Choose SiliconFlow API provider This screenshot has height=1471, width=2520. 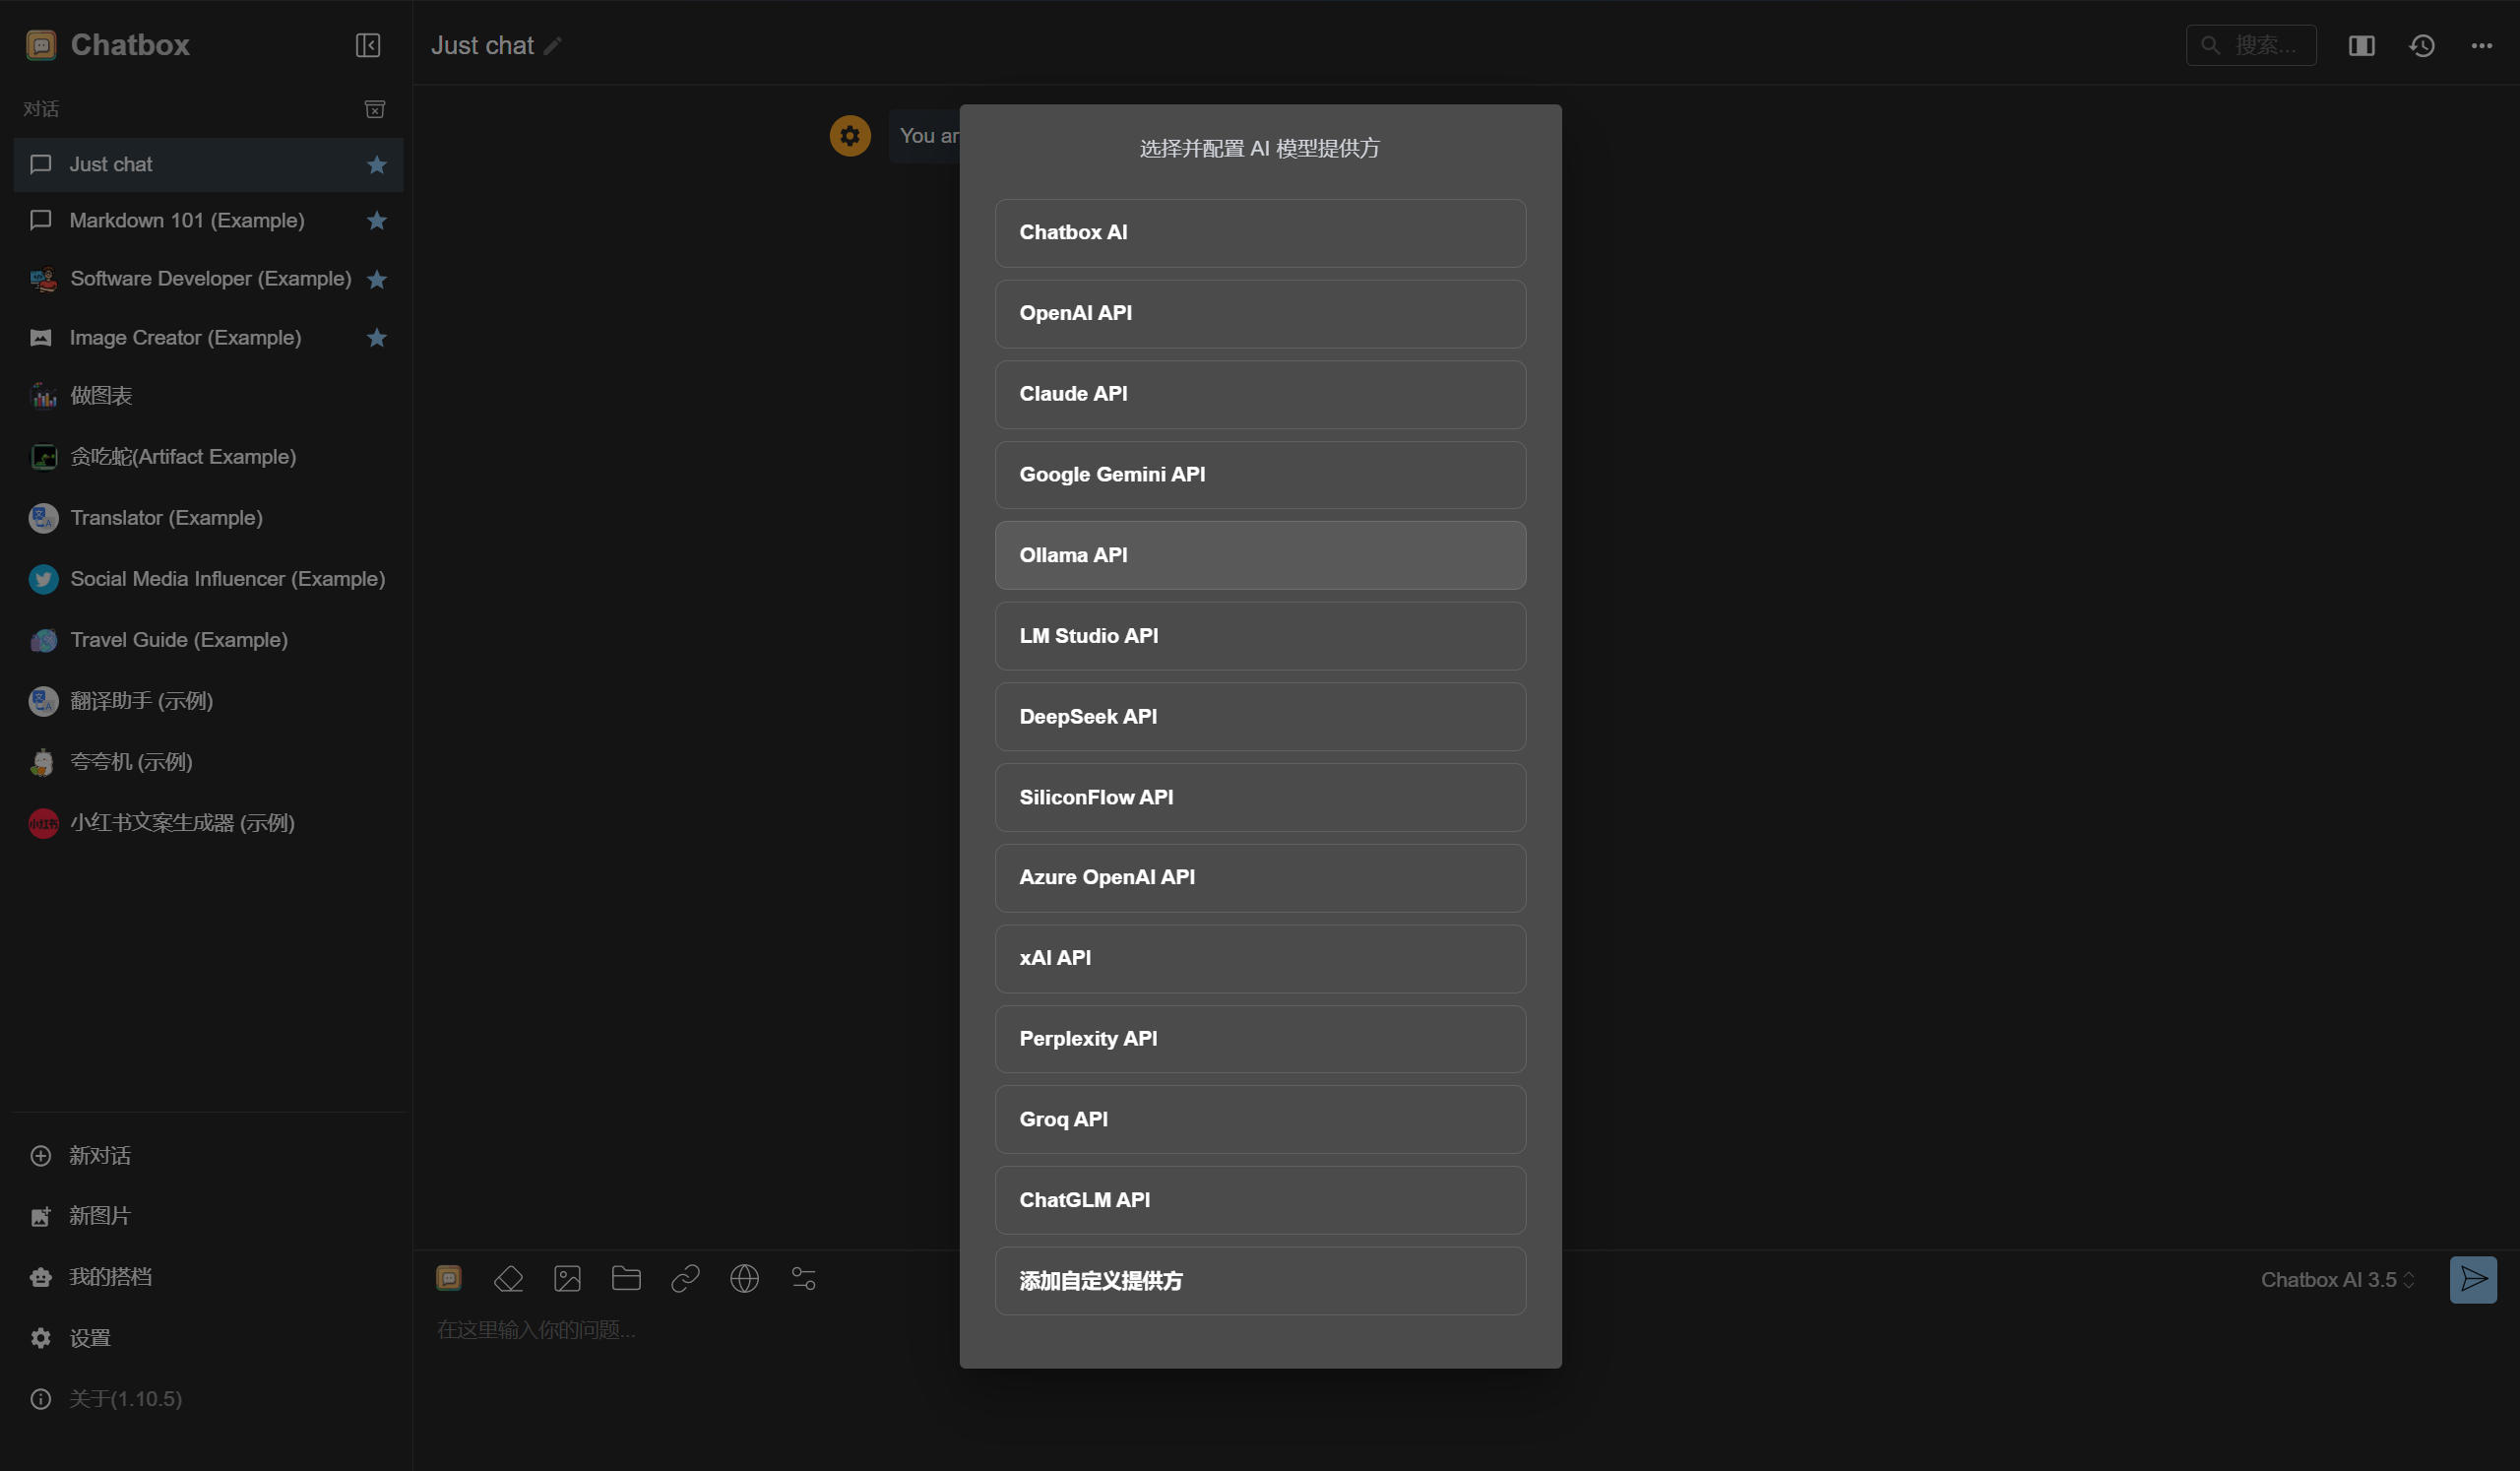1260,797
